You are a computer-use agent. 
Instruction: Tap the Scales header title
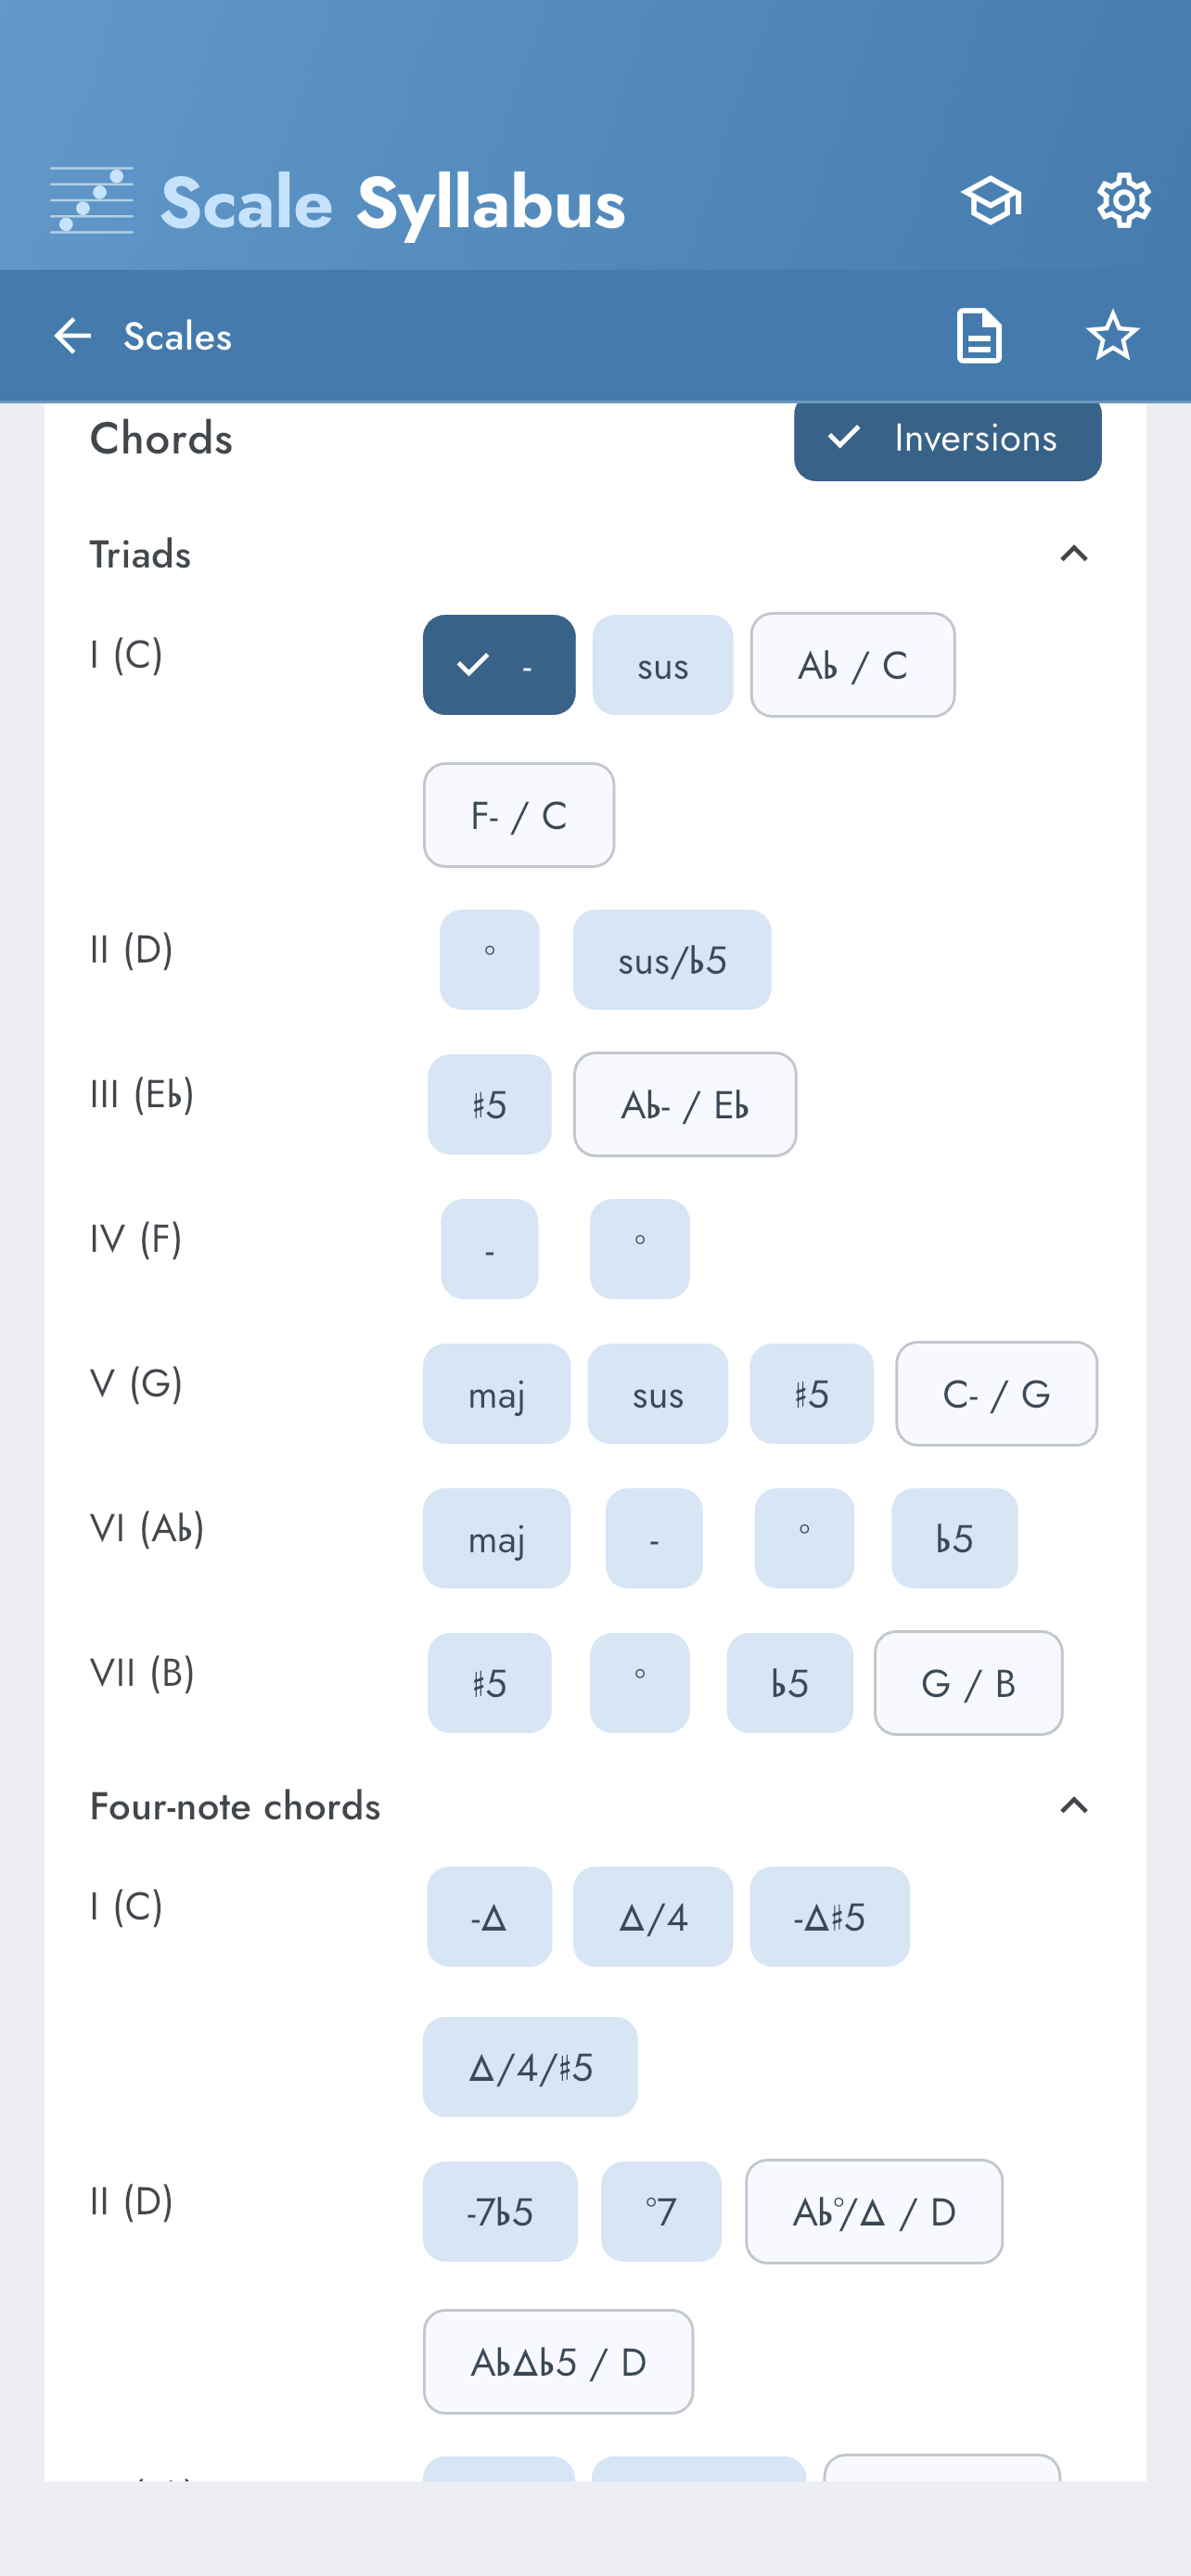(x=177, y=337)
